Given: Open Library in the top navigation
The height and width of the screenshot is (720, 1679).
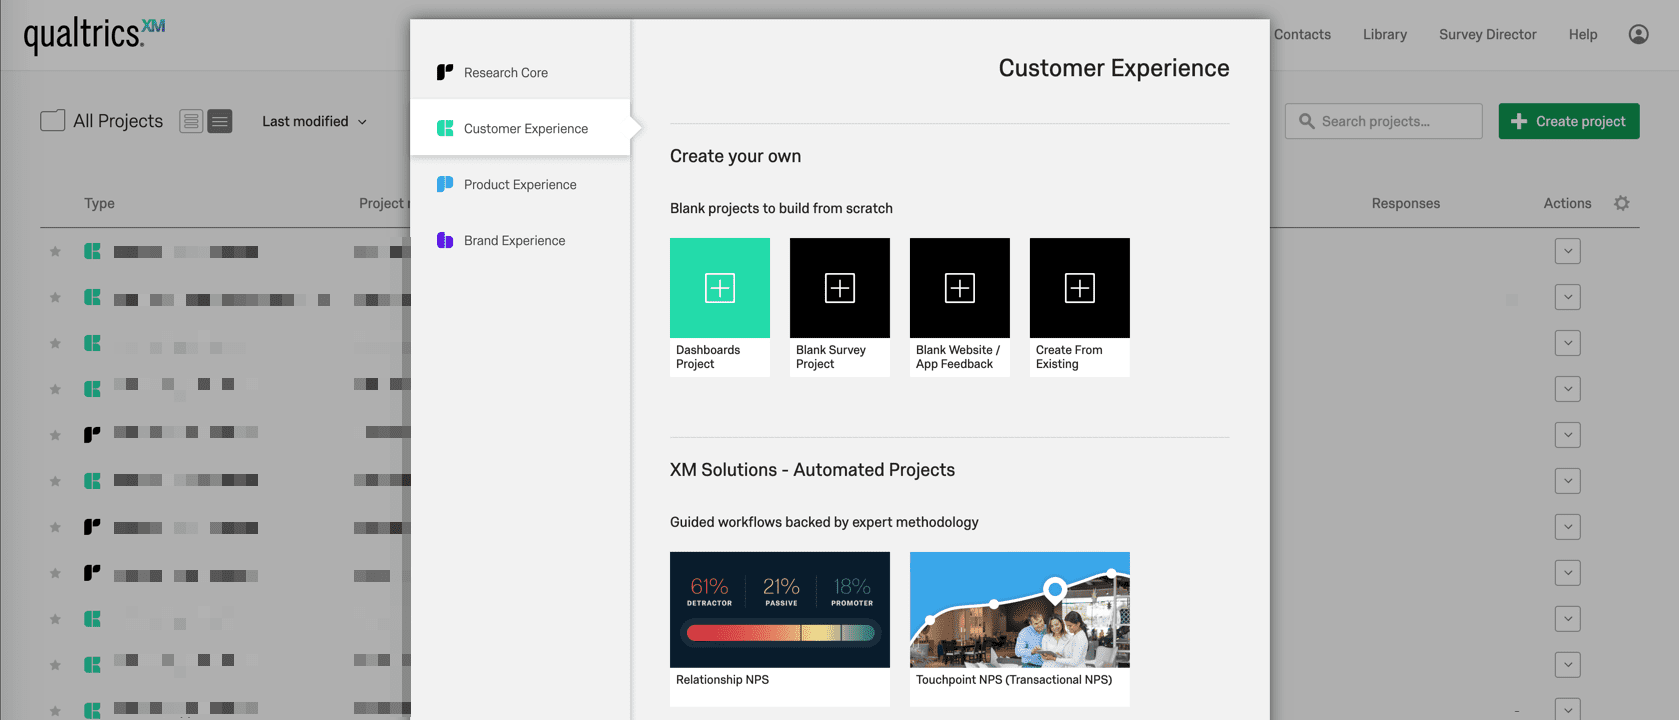Looking at the screenshot, I should [x=1385, y=34].
